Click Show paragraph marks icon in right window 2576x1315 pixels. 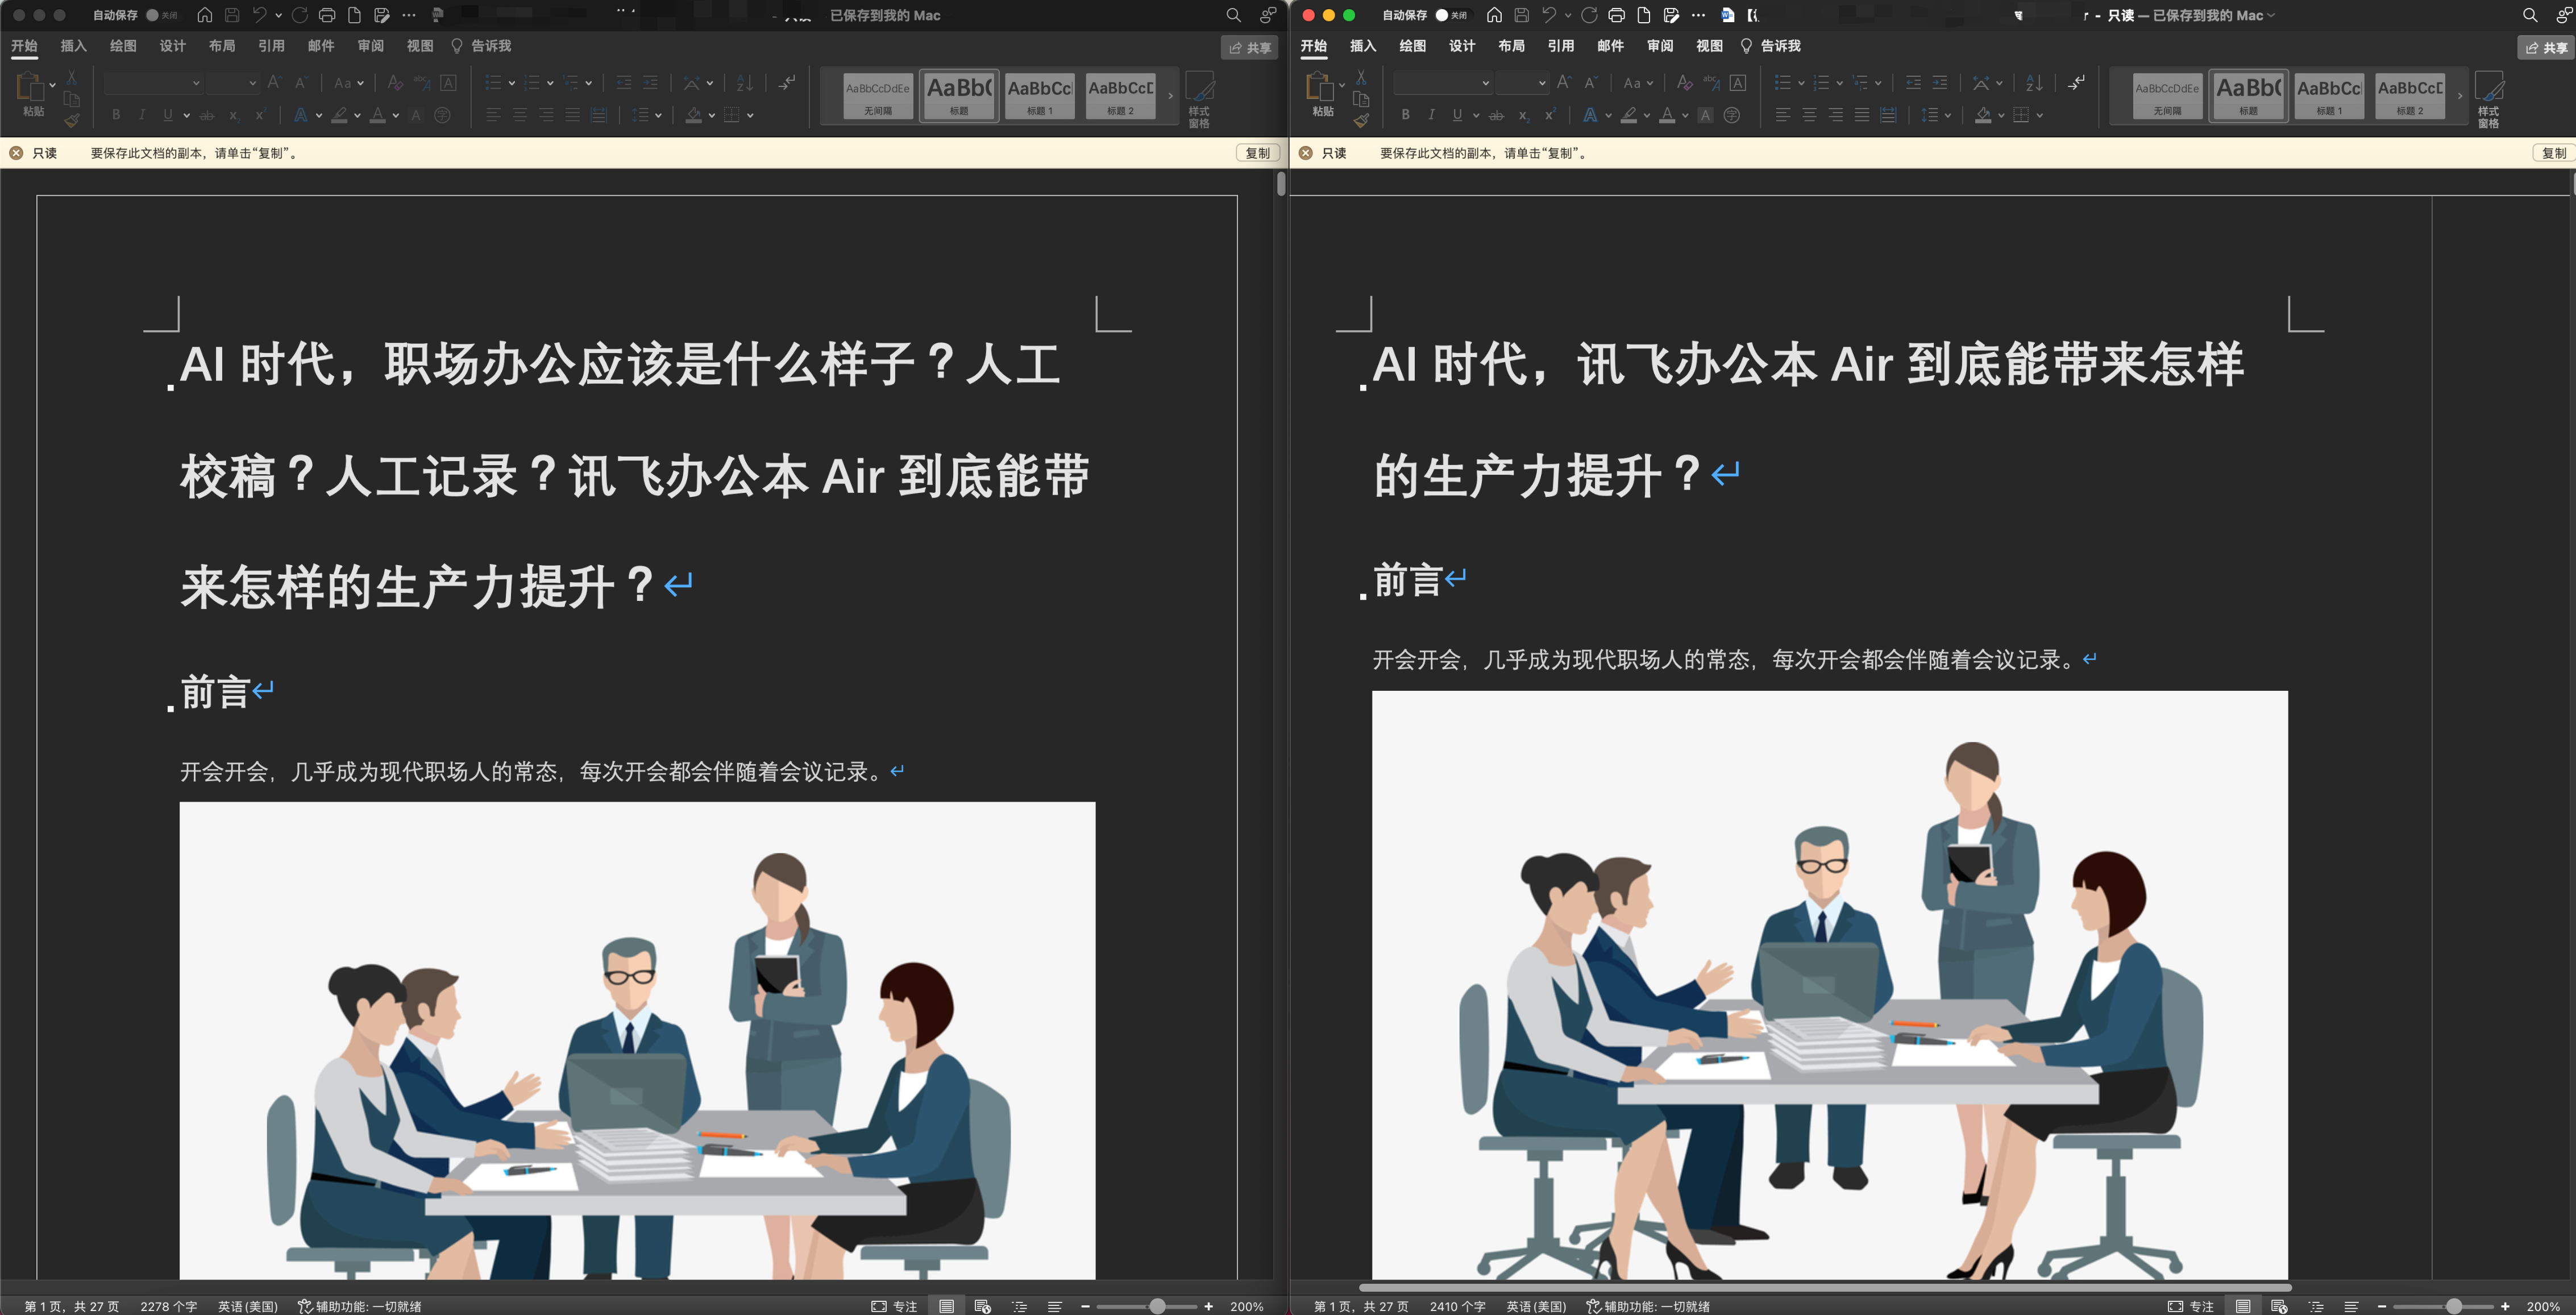click(2076, 83)
